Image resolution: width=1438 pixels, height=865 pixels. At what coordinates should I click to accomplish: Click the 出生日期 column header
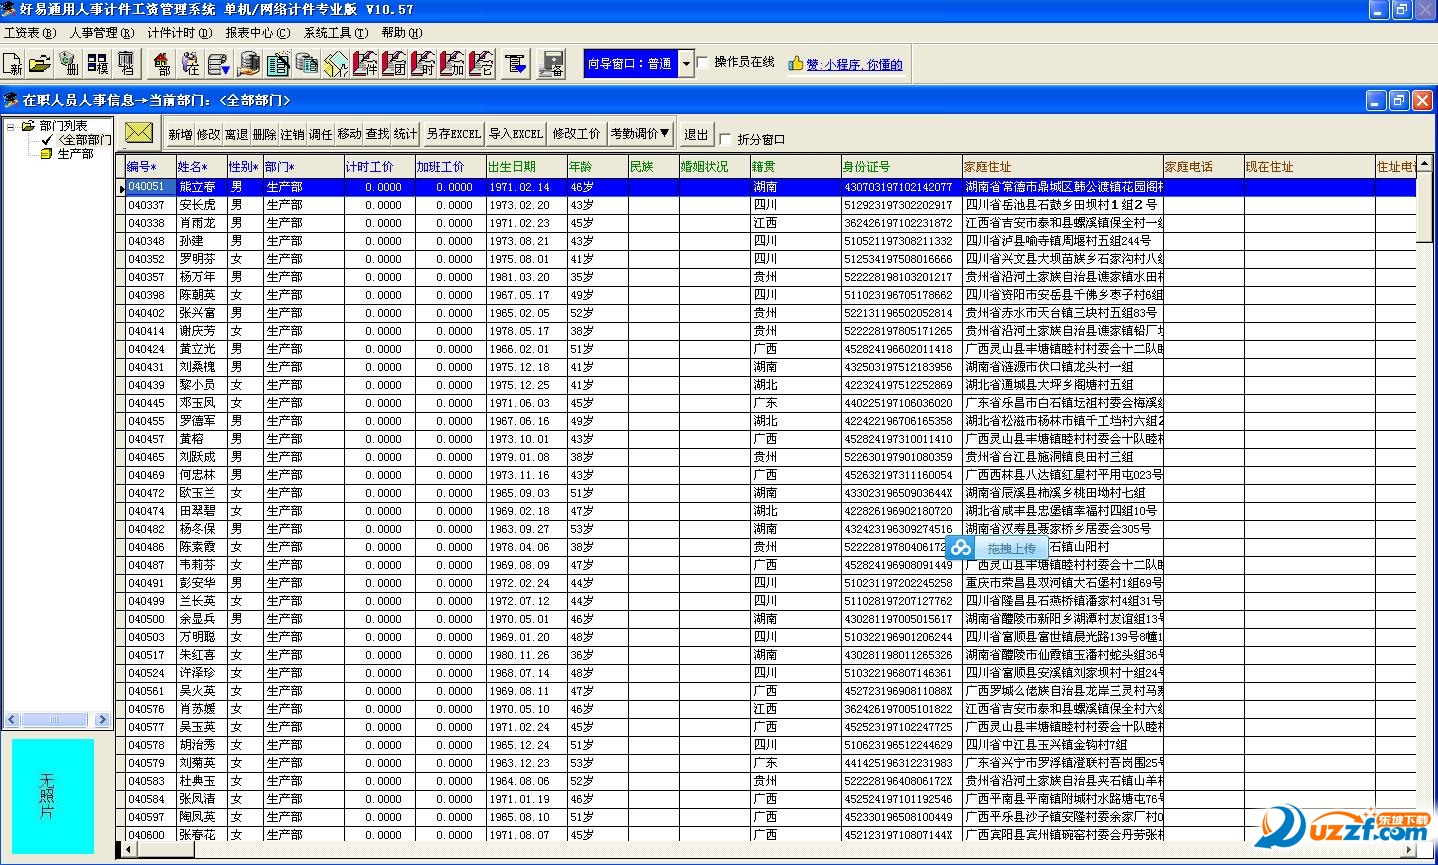coord(526,167)
